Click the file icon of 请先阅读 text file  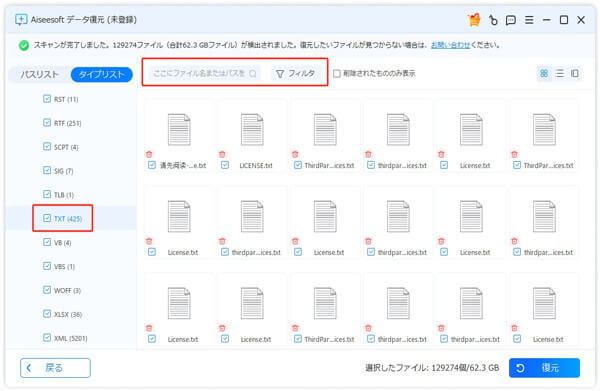click(179, 130)
